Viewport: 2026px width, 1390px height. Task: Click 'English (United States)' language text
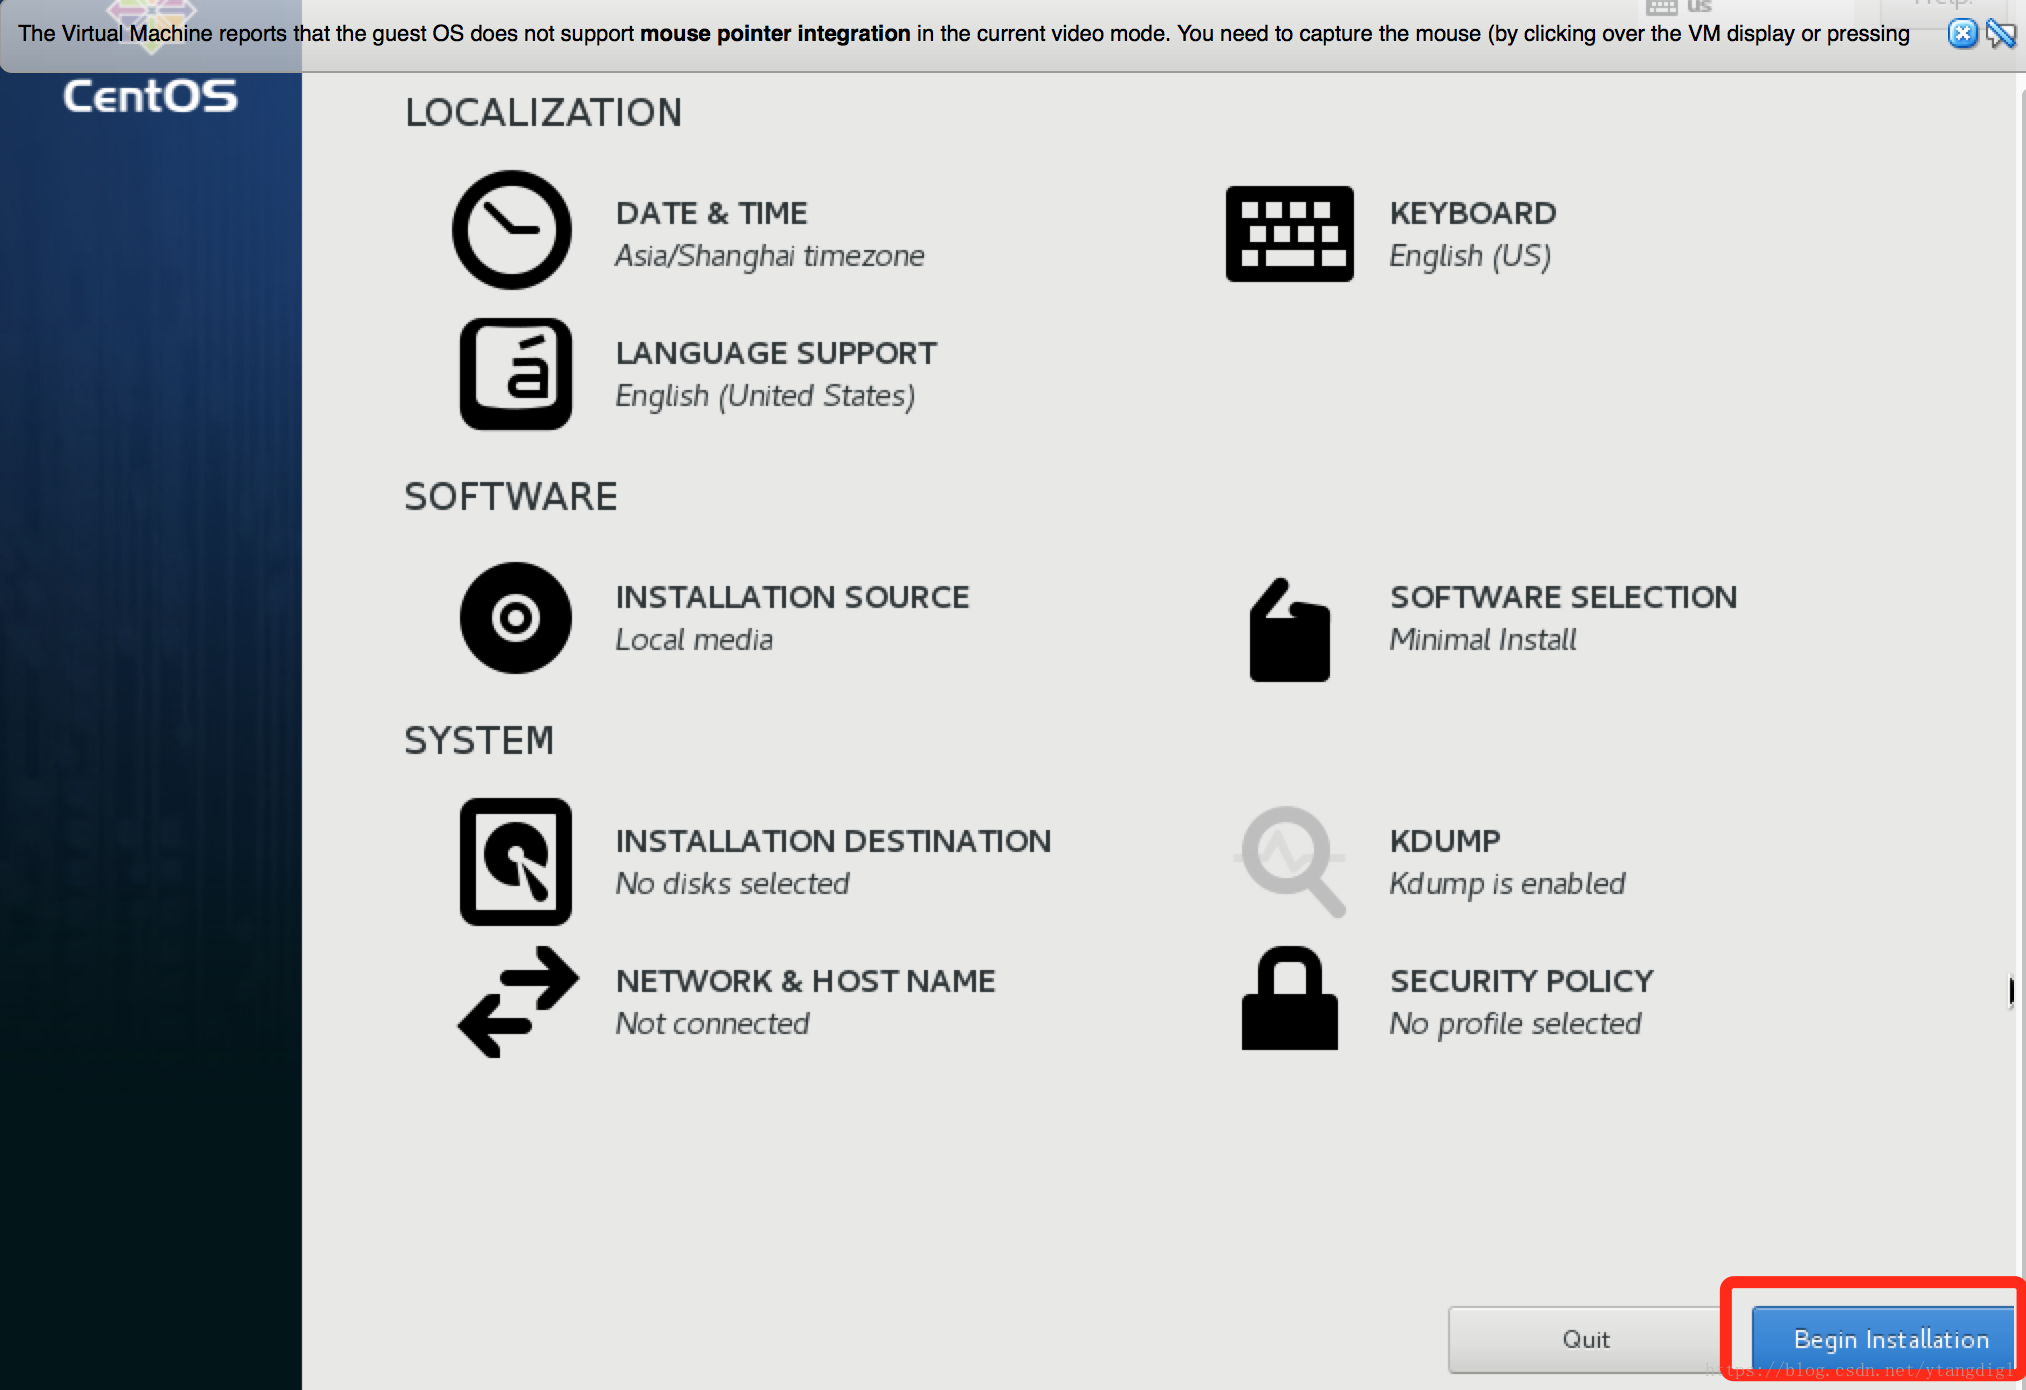[765, 396]
